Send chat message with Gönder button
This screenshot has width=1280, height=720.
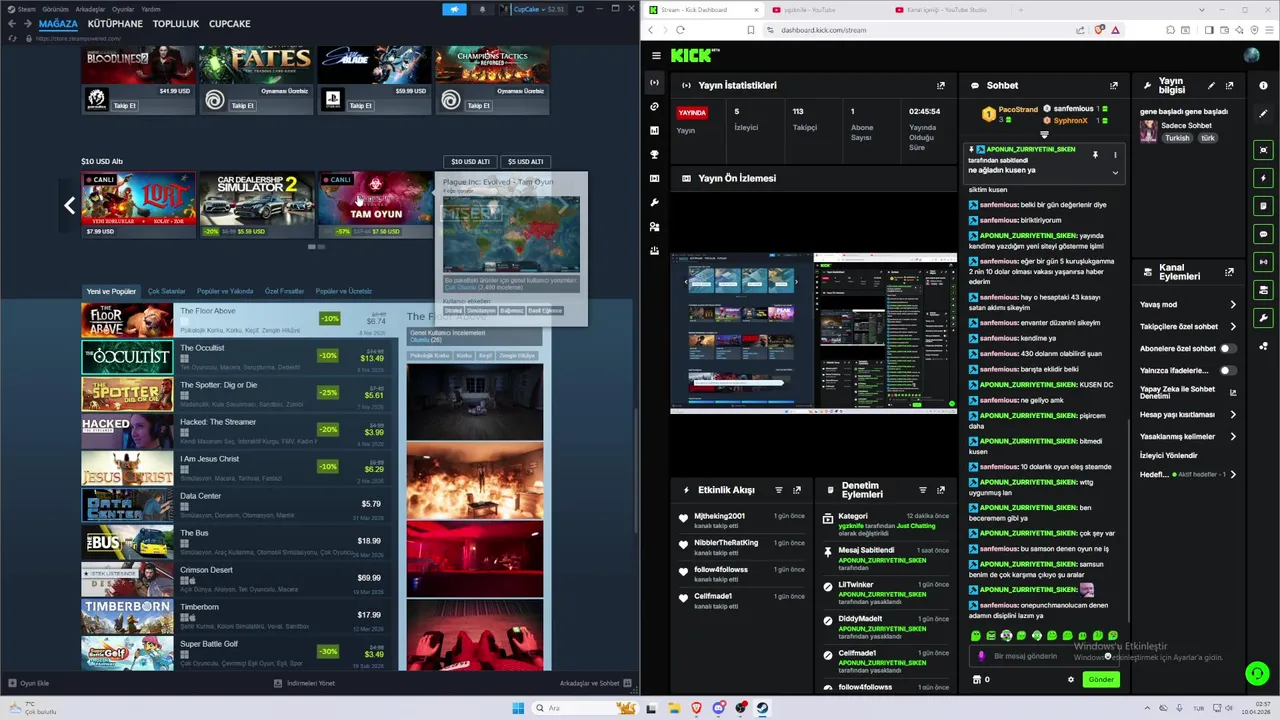click(1101, 680)
